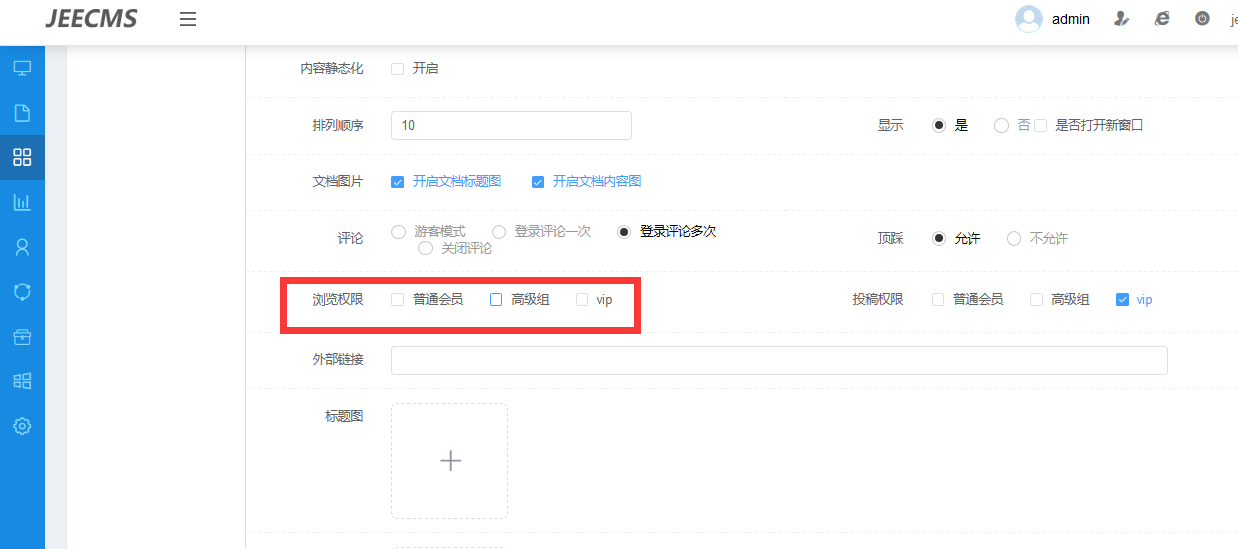Uncheck vip under 投稿权限
This screenshot has height=549, width=1238.
(1122, 299)
